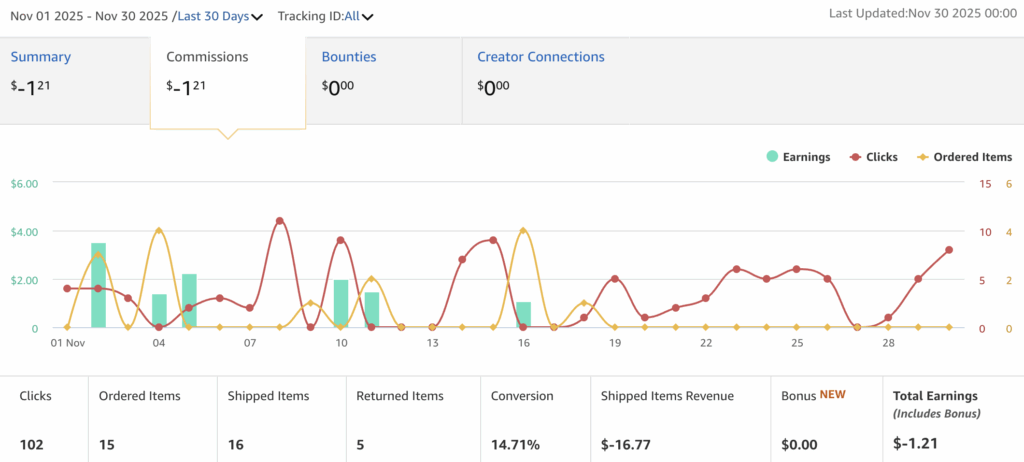
Task: Open the Last 30 Days date range dropdown
Action: tap(213, 16)
